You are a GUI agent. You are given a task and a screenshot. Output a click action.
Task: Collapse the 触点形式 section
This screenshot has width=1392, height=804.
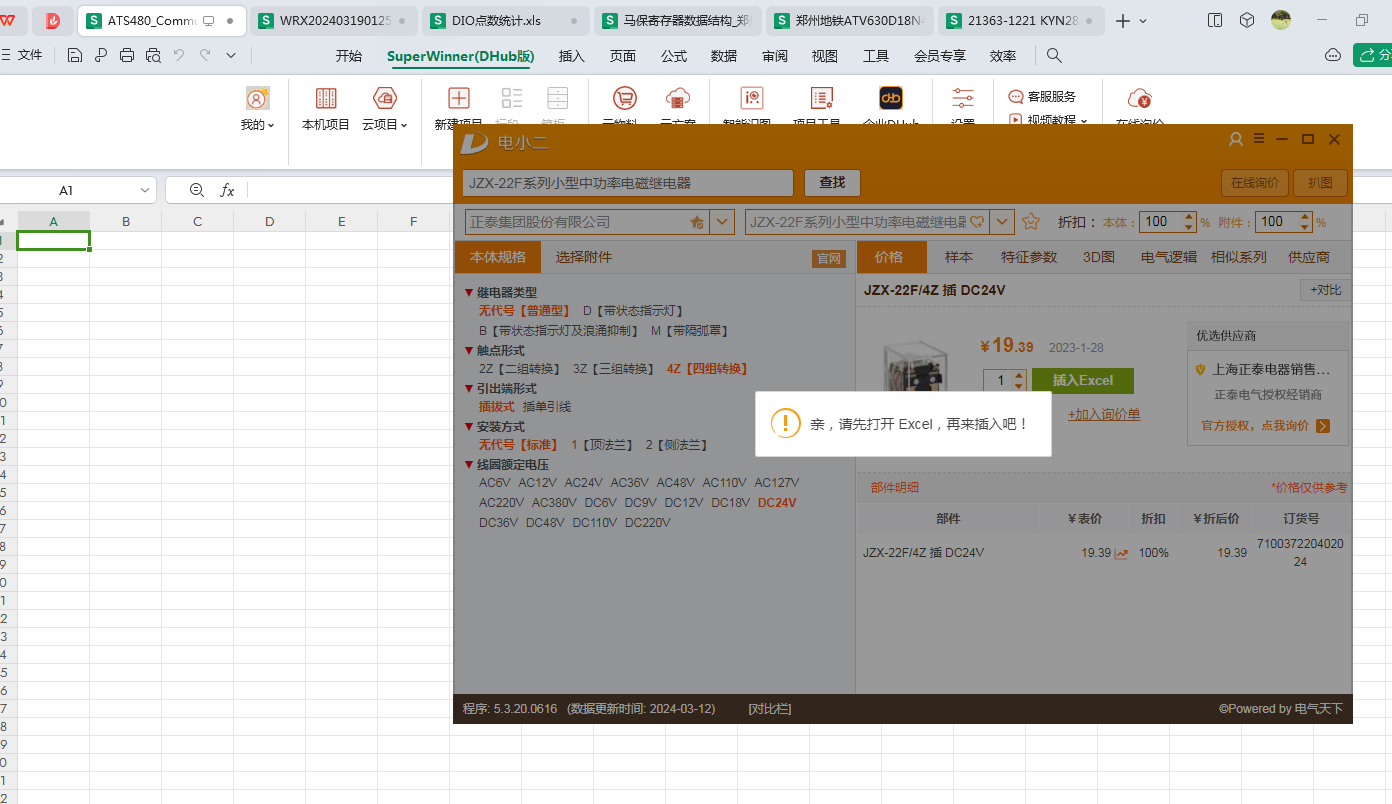click(x=469, y=351)
